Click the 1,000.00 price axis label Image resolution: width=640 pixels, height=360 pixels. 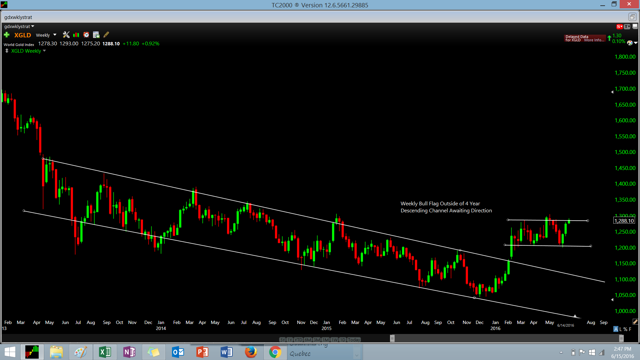[x=625, y=311]
